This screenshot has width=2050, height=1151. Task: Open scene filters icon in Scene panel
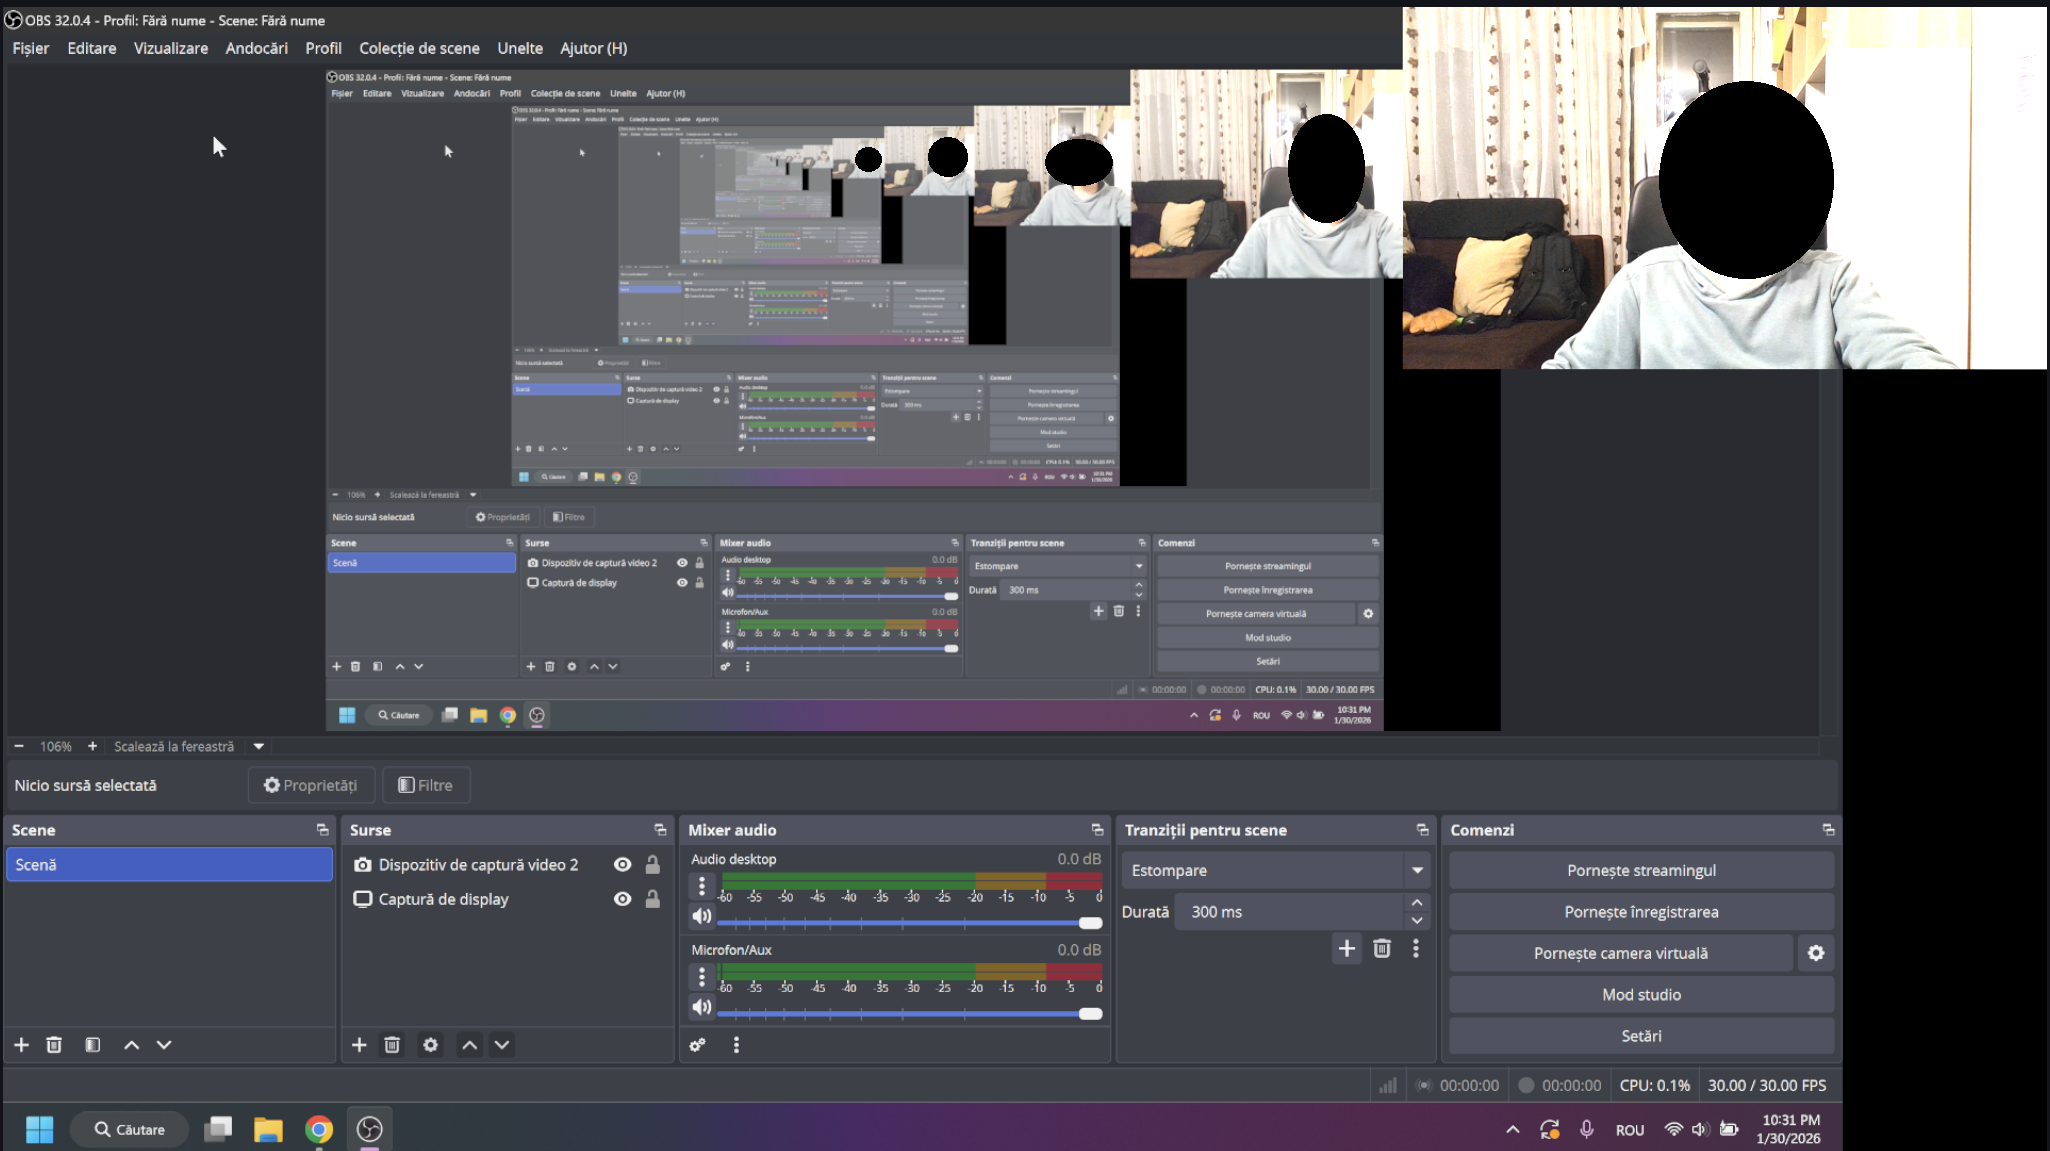92,1045
